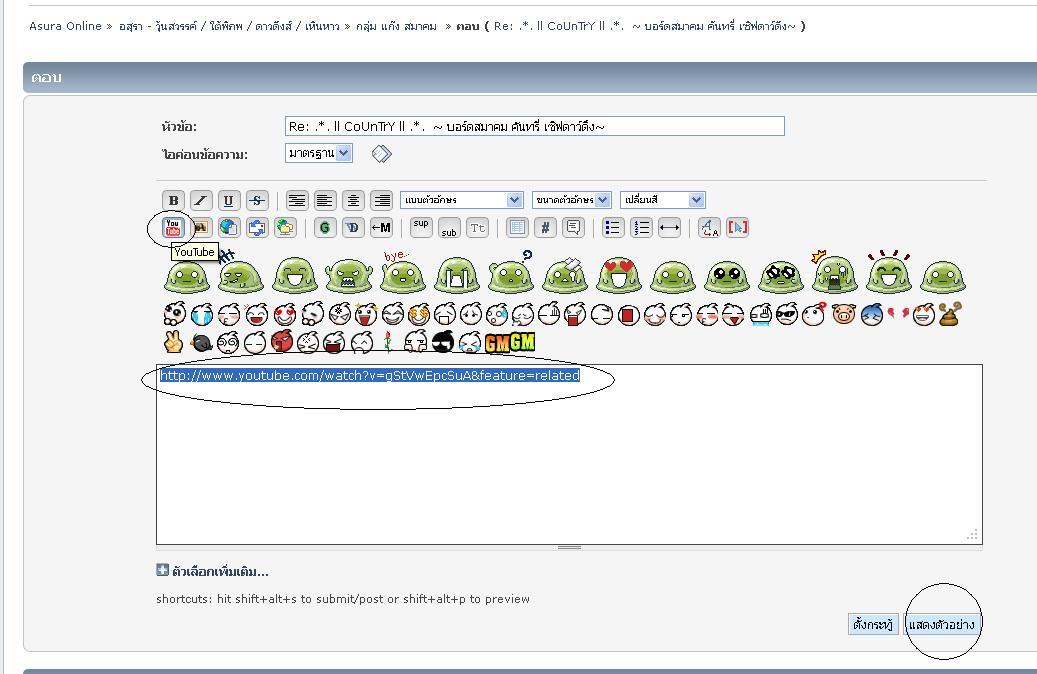Screen dimensions: 1037x674
Task: Insert subscript tag
Action: pyautogui.click(x=449, y=228)
